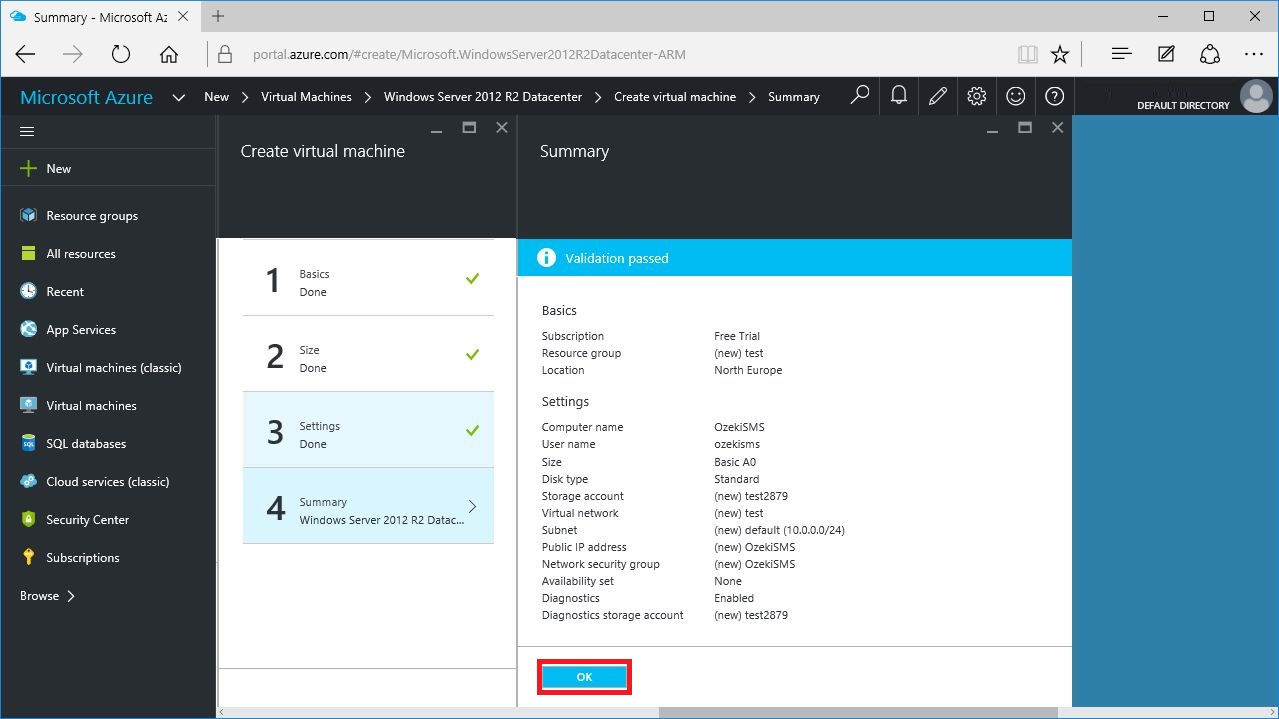This screenshot has height=719, width=1279.
Task: Click the Basic A0 size value
Action: click(x=735, y=462)
